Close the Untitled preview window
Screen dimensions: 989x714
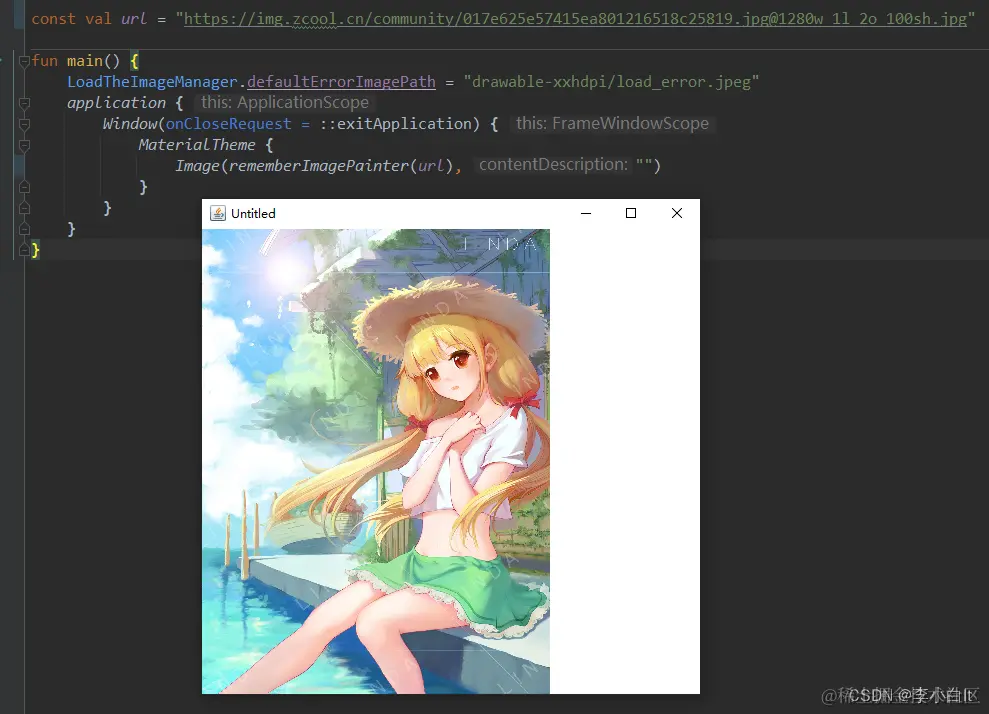(677, 213)
